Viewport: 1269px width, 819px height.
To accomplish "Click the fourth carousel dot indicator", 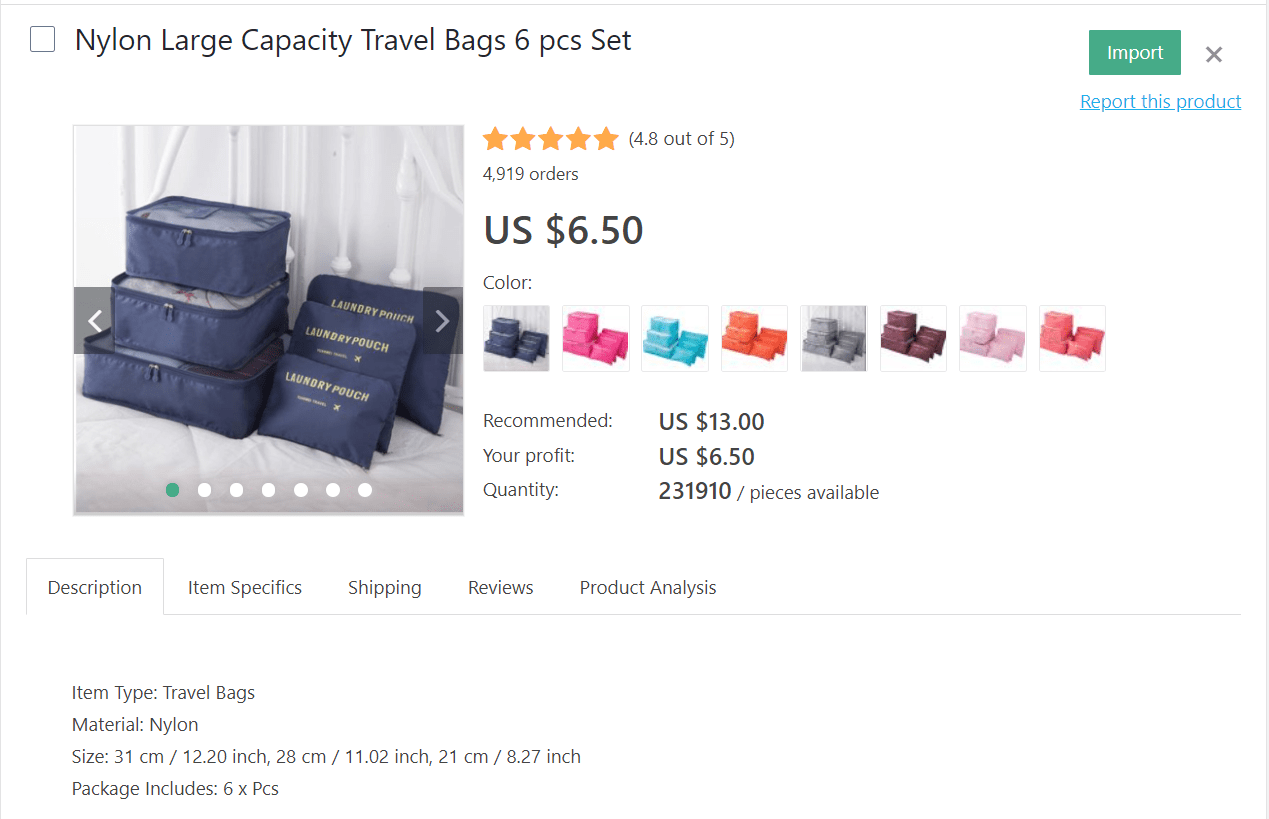I will [x=268, y=490].
